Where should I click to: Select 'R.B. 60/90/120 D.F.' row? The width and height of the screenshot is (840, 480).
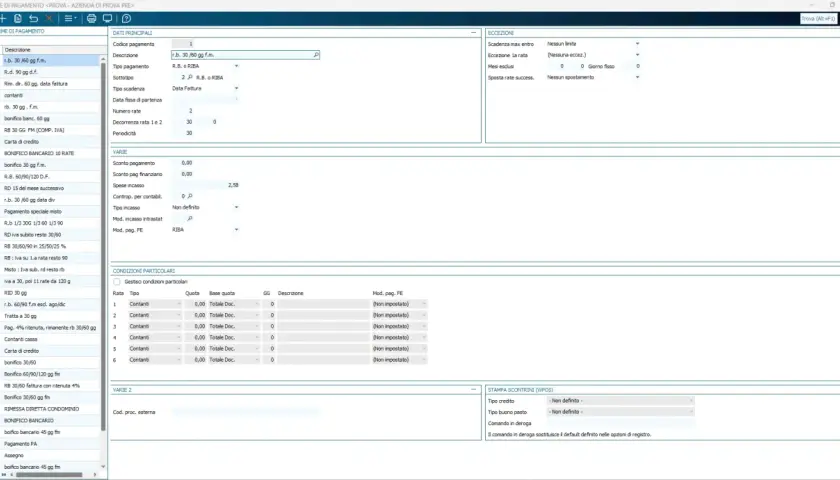tap(51, 177)
